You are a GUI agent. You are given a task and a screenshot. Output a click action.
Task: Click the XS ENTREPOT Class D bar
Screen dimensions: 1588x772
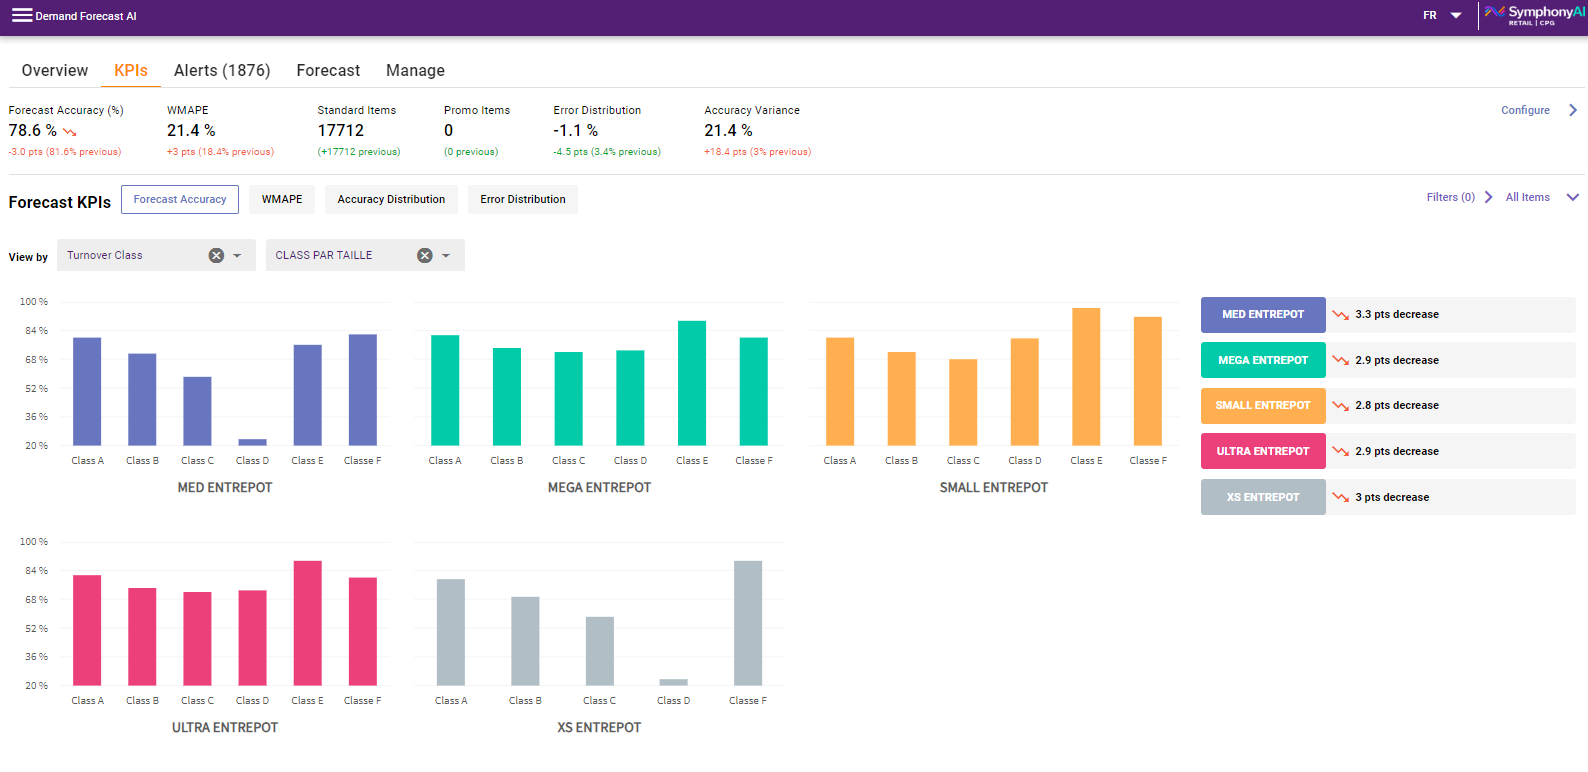click(x=674, y=682)
